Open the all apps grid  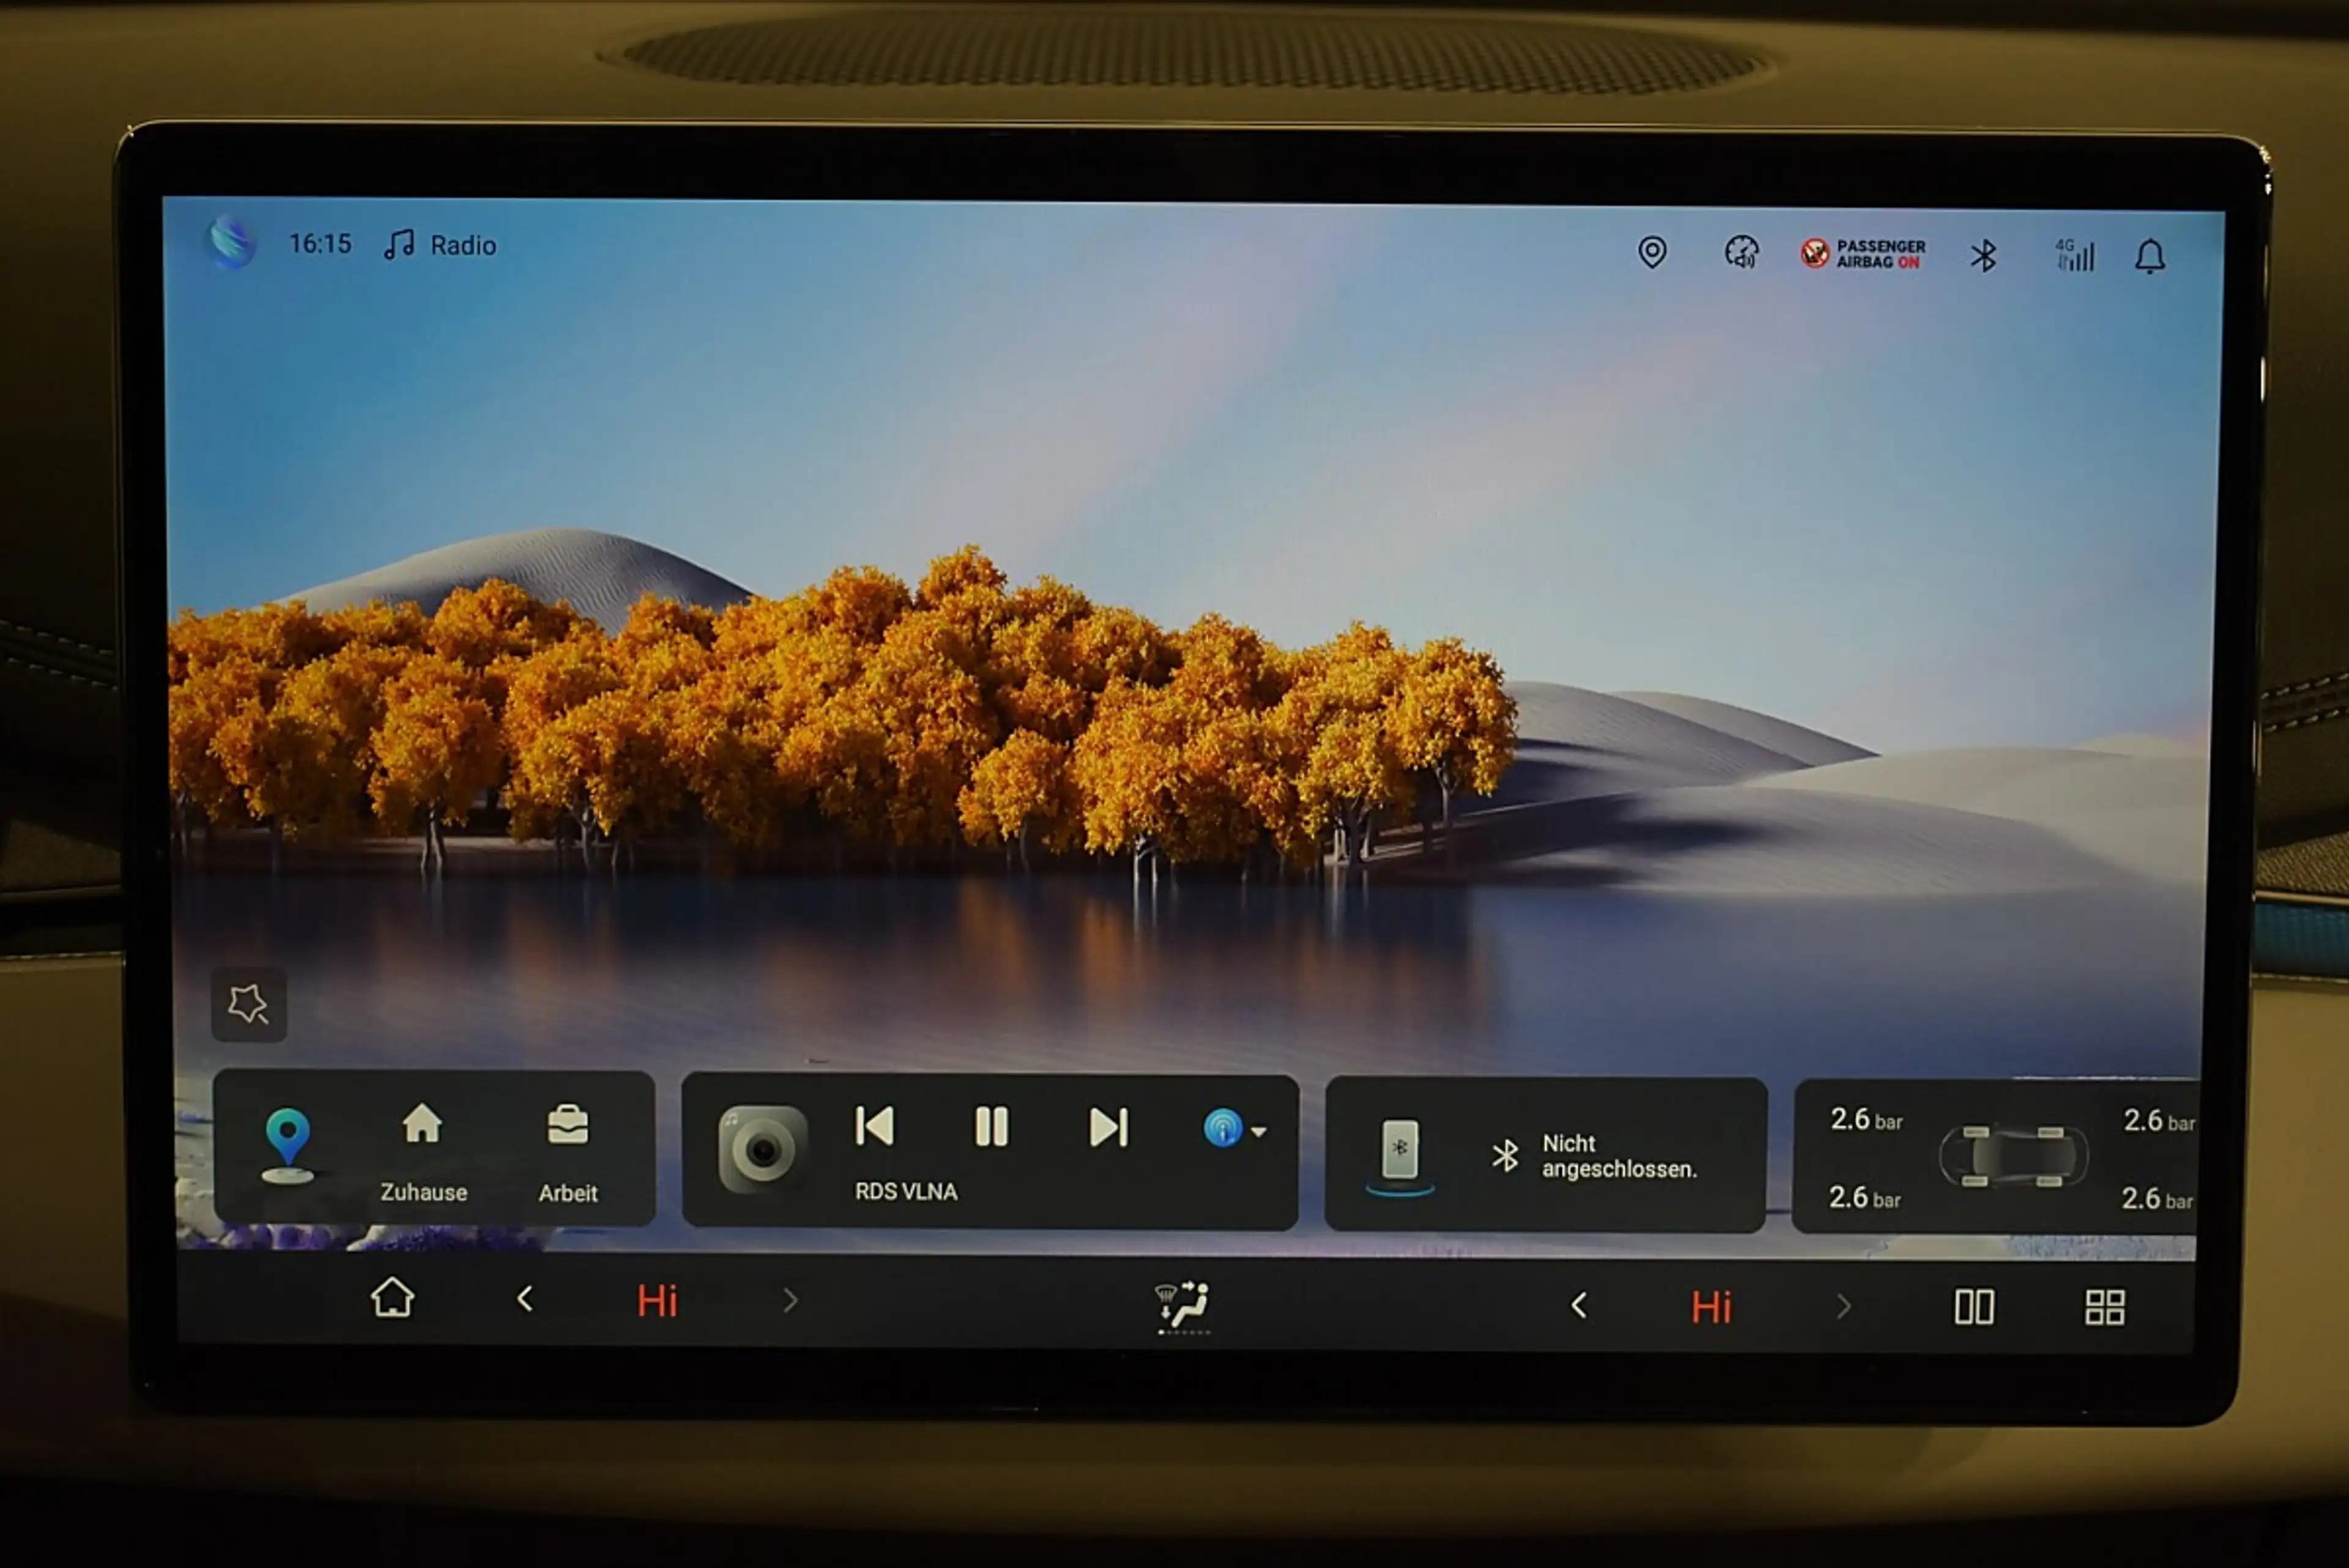pos(2105,1308)
